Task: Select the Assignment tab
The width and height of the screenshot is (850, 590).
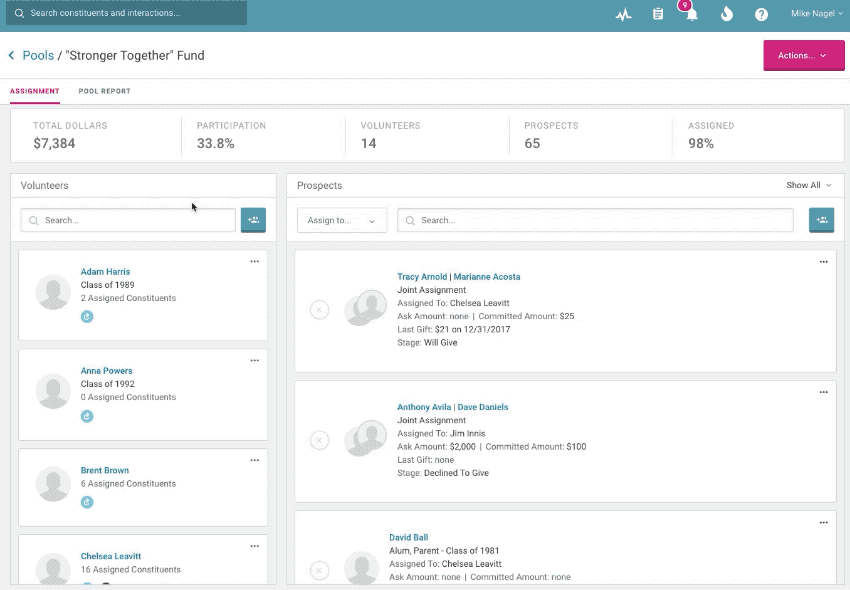Action: click(x=35, y=91)
